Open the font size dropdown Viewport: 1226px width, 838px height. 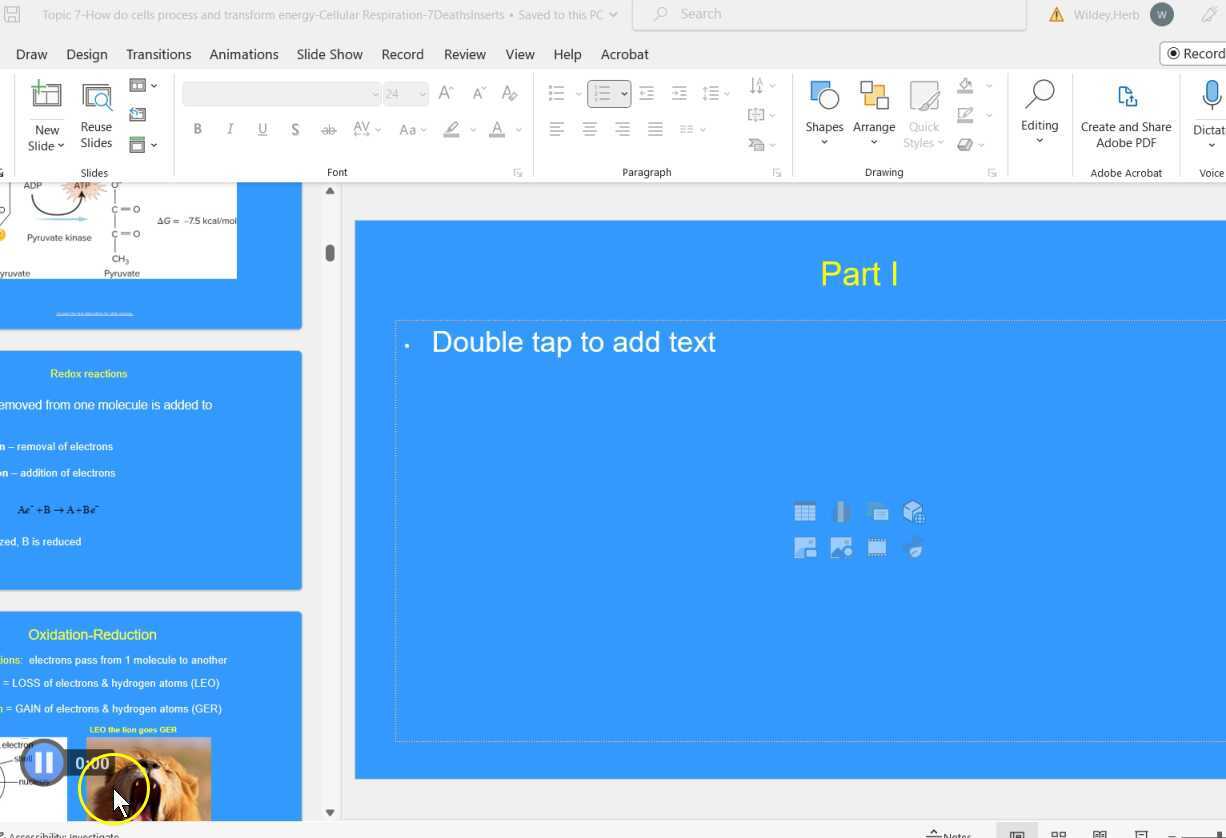tap(423, 94)
